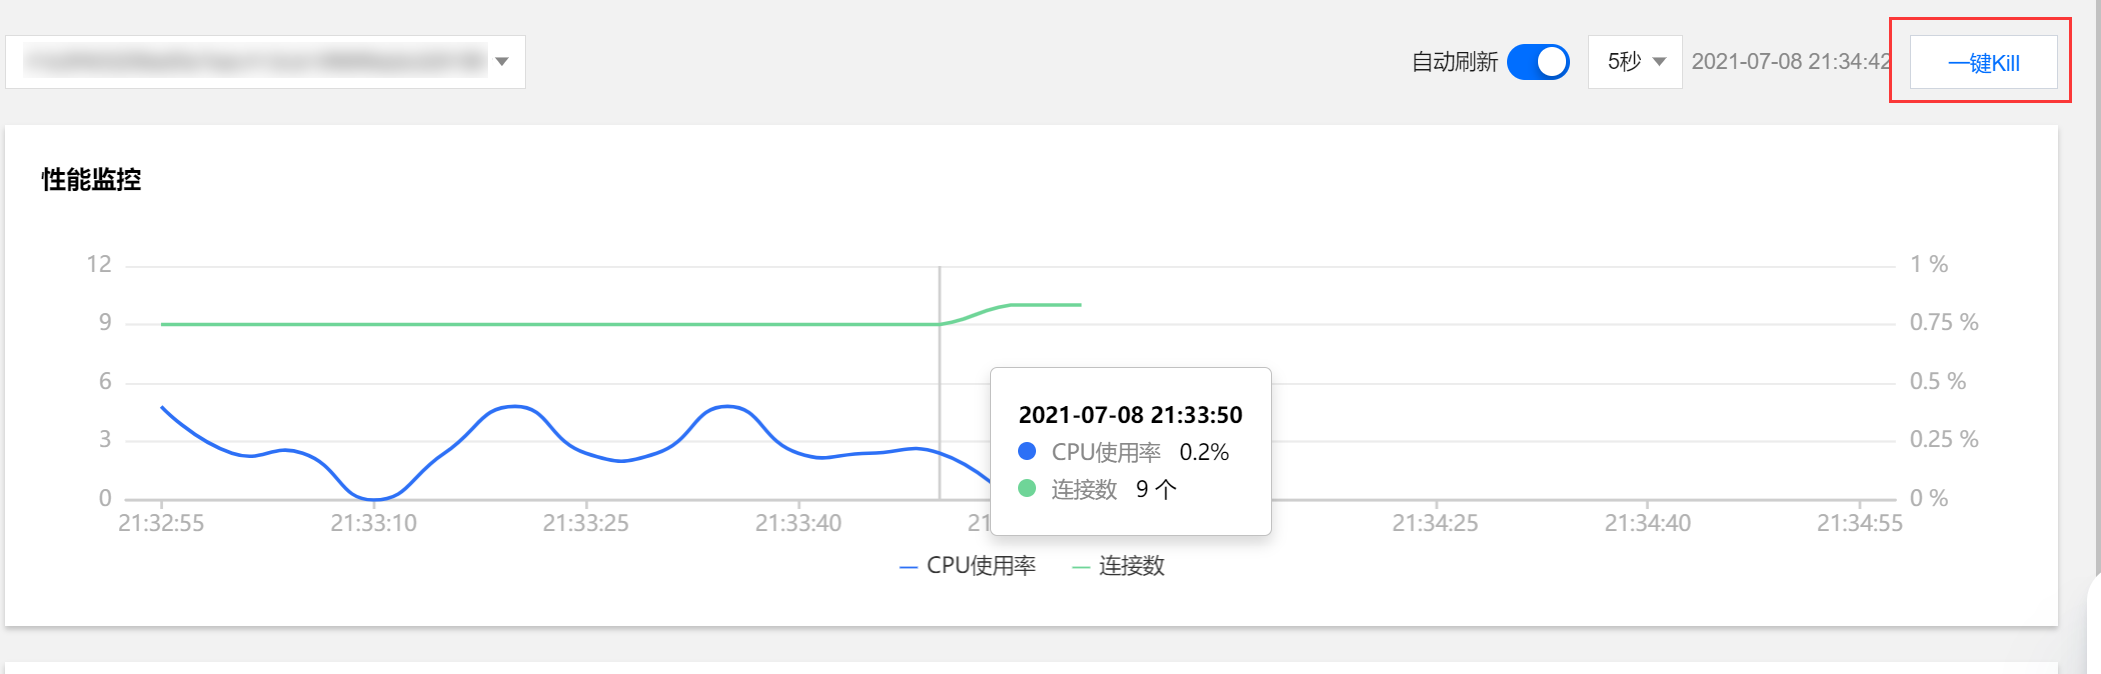This screenshot has height=674, width=2101.
Task: Click the 性能监控 panel heading
Action: click(91, 180)
